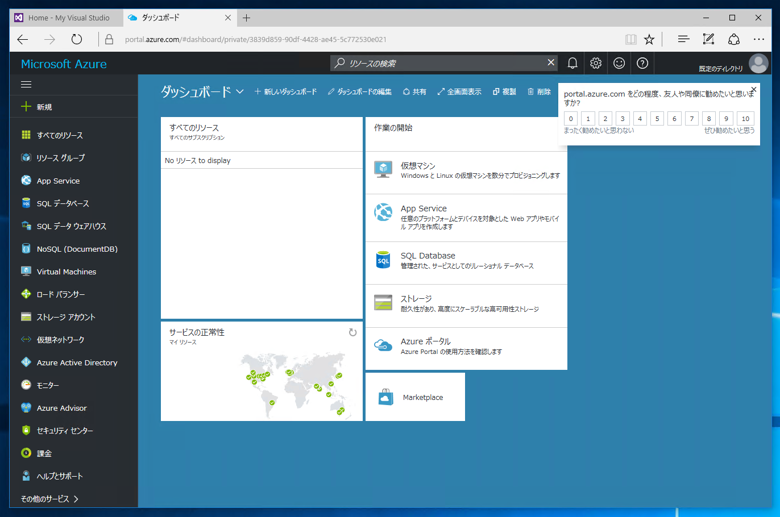Click the 仮想マシン monitor icon in 作業の開始
This screenshot has height=517, width=780.
(x=383, y=170)
